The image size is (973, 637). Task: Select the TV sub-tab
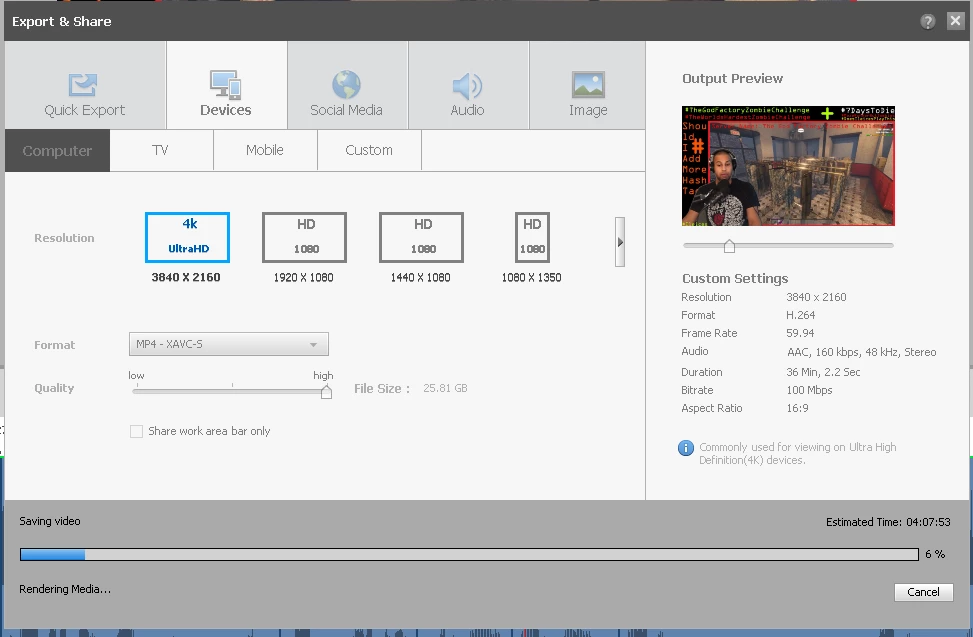click(161, 150)
